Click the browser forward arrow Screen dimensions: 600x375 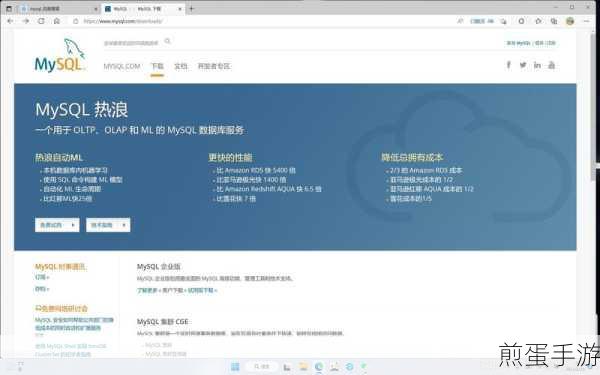tap(26, 21)
